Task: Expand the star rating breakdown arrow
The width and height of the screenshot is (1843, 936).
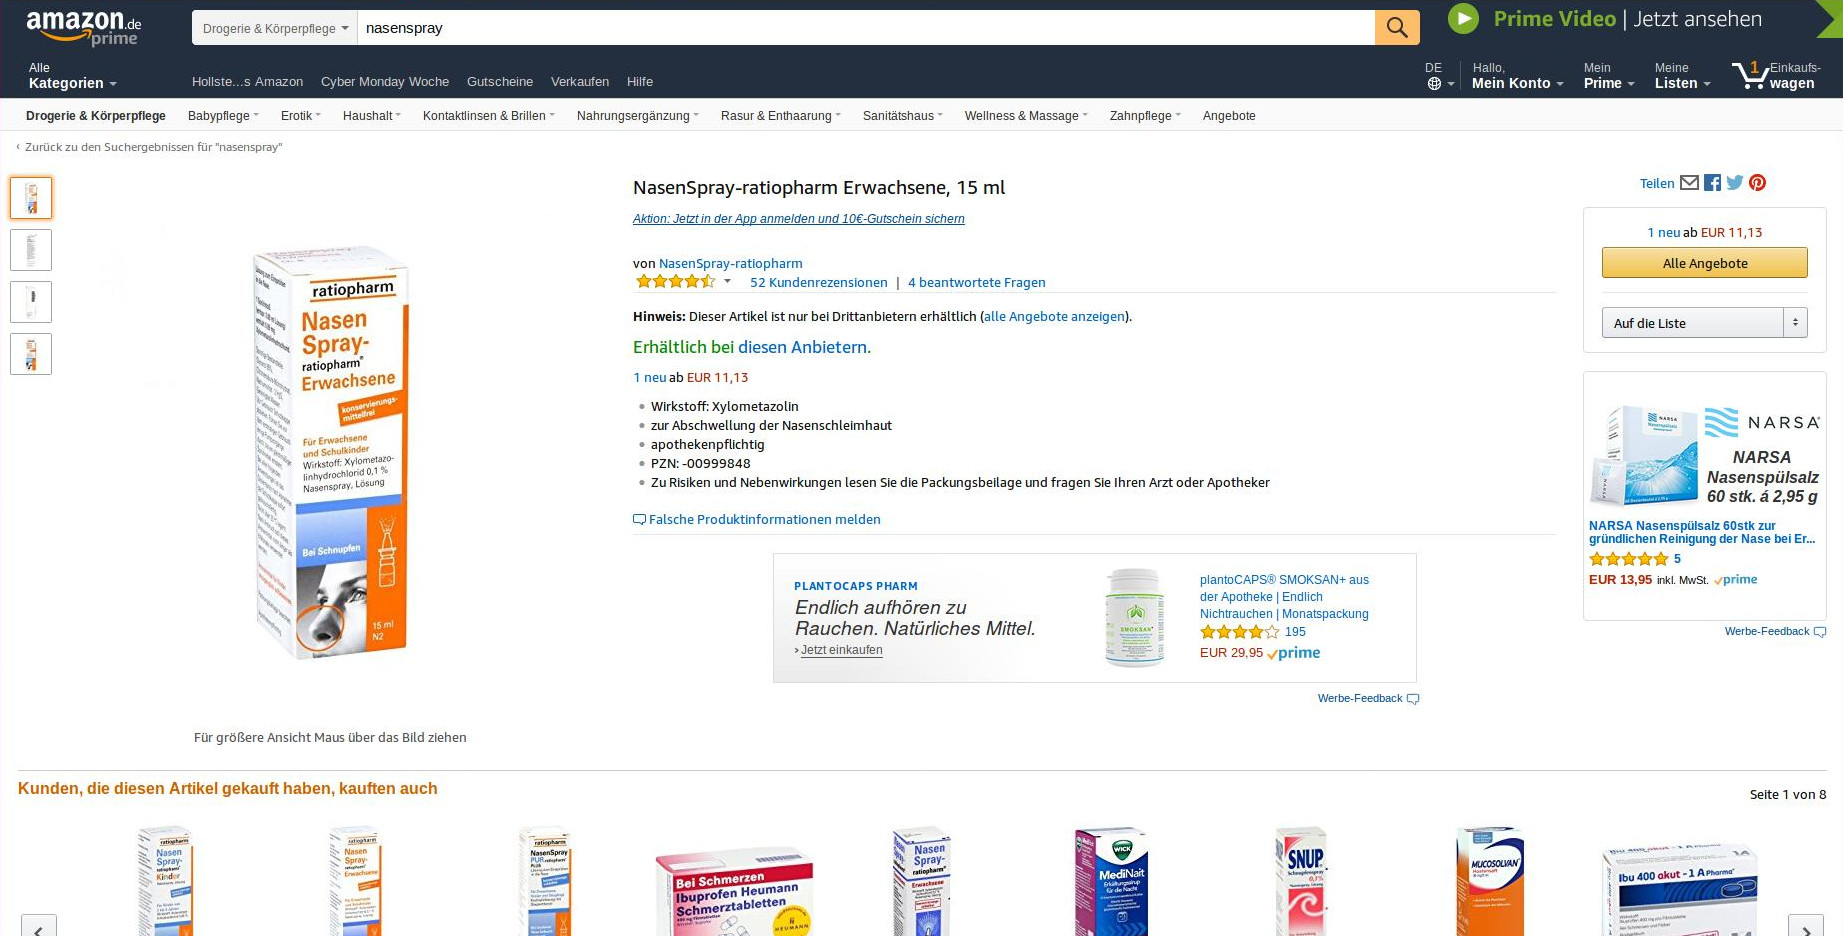Action: pos(727,282)
